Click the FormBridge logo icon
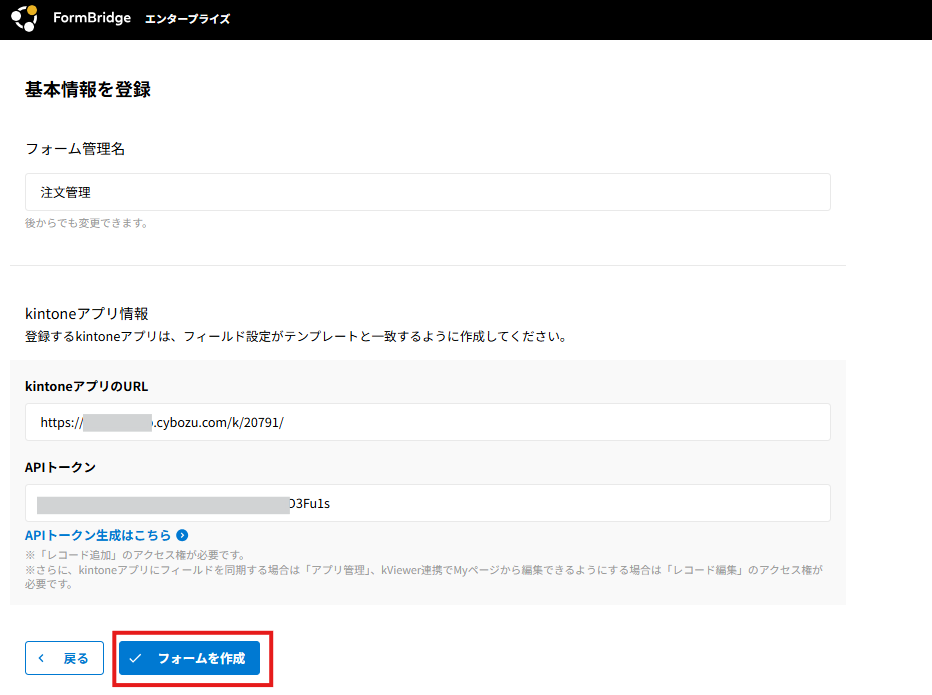Screen dimensions: 932x695 click(24, 18)
